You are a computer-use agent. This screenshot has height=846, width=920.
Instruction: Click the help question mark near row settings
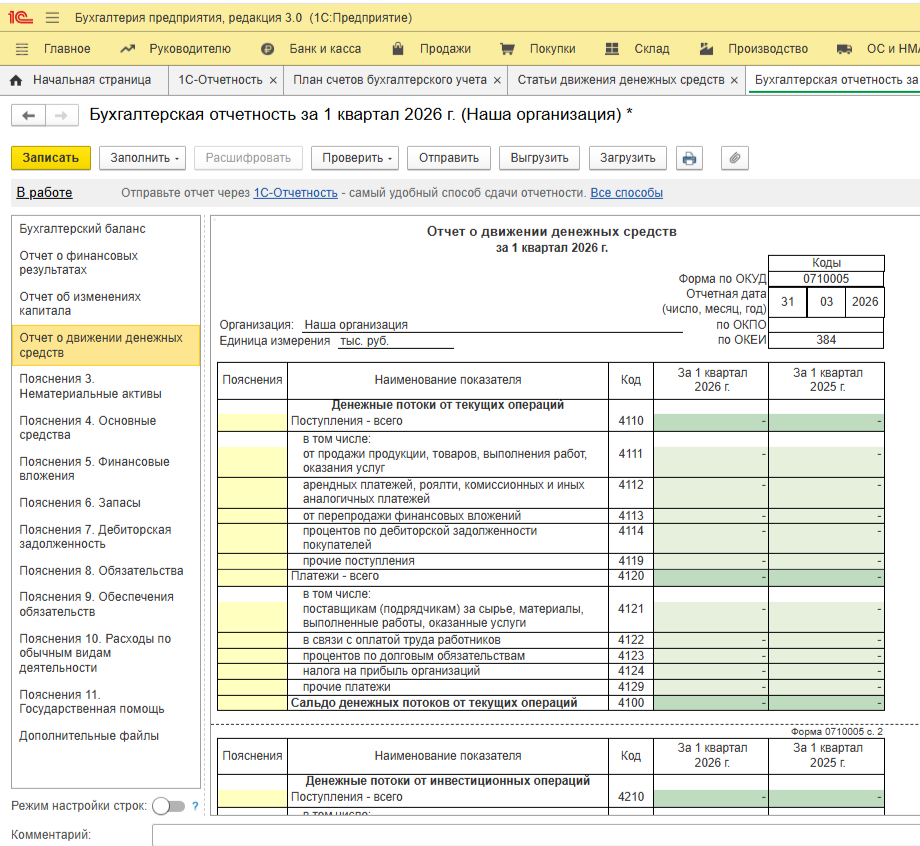[x=195, y=806]
